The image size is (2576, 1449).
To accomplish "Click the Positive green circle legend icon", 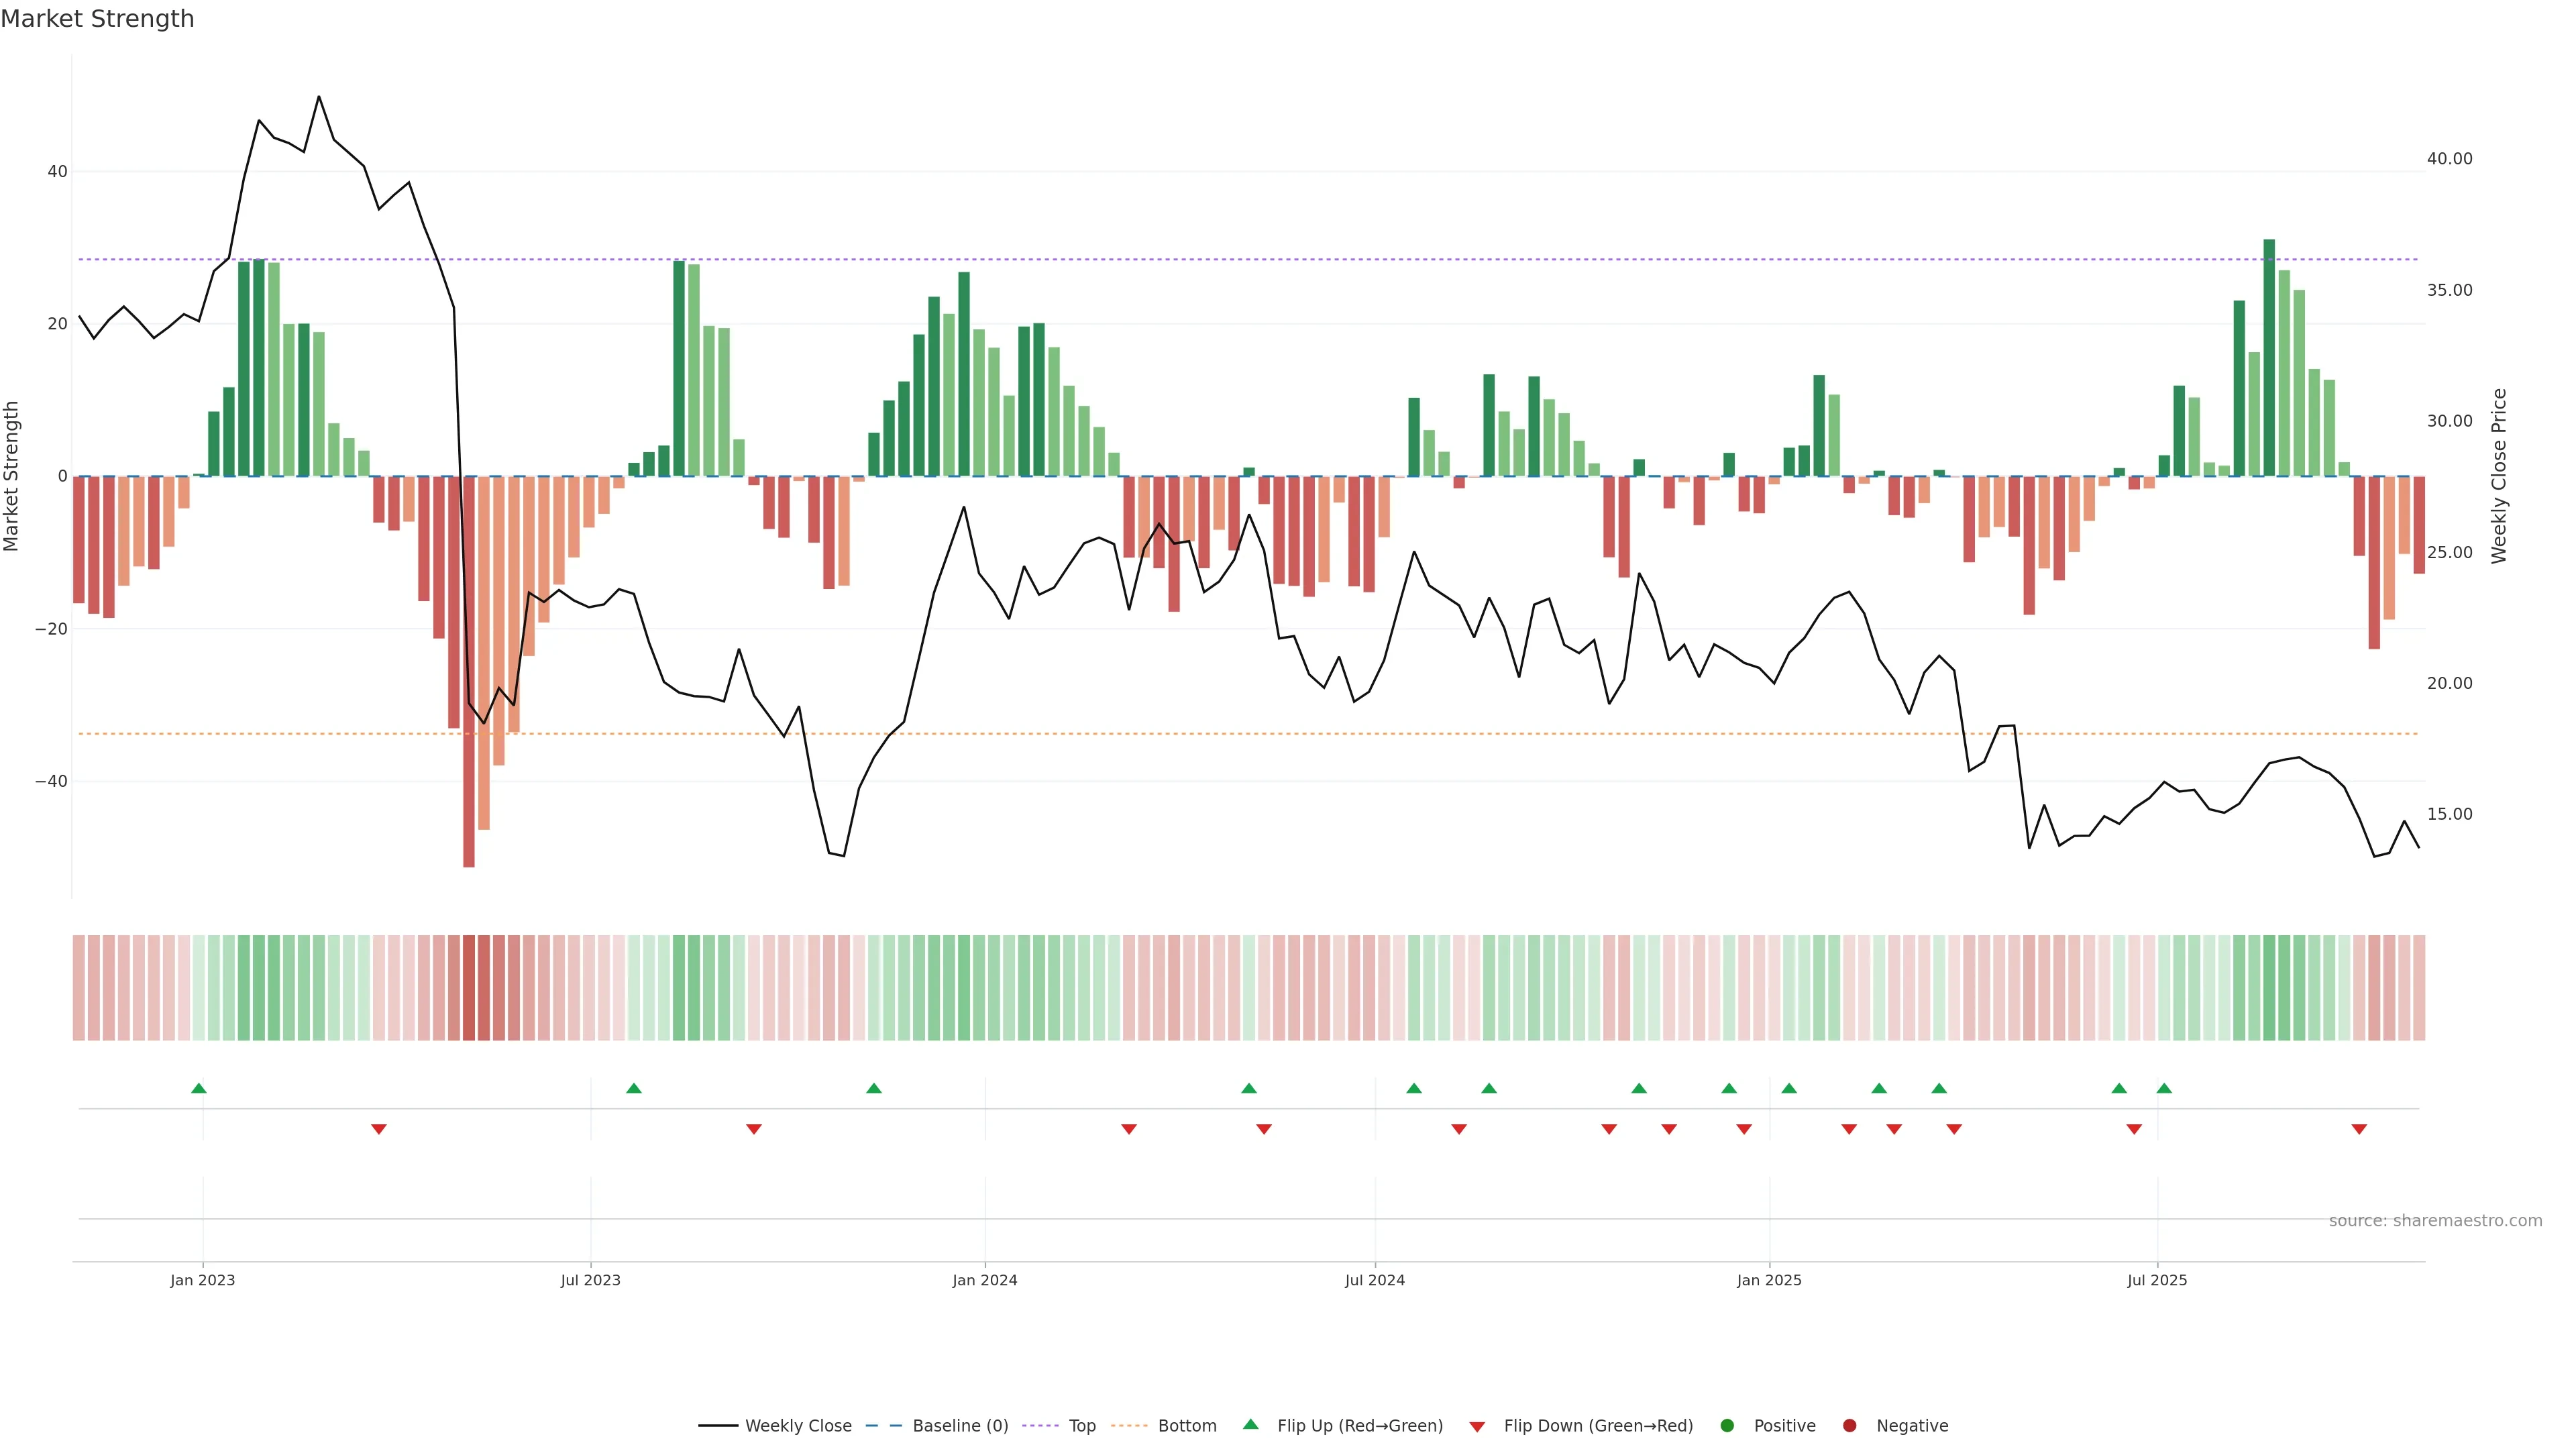I will 1727,1426.
